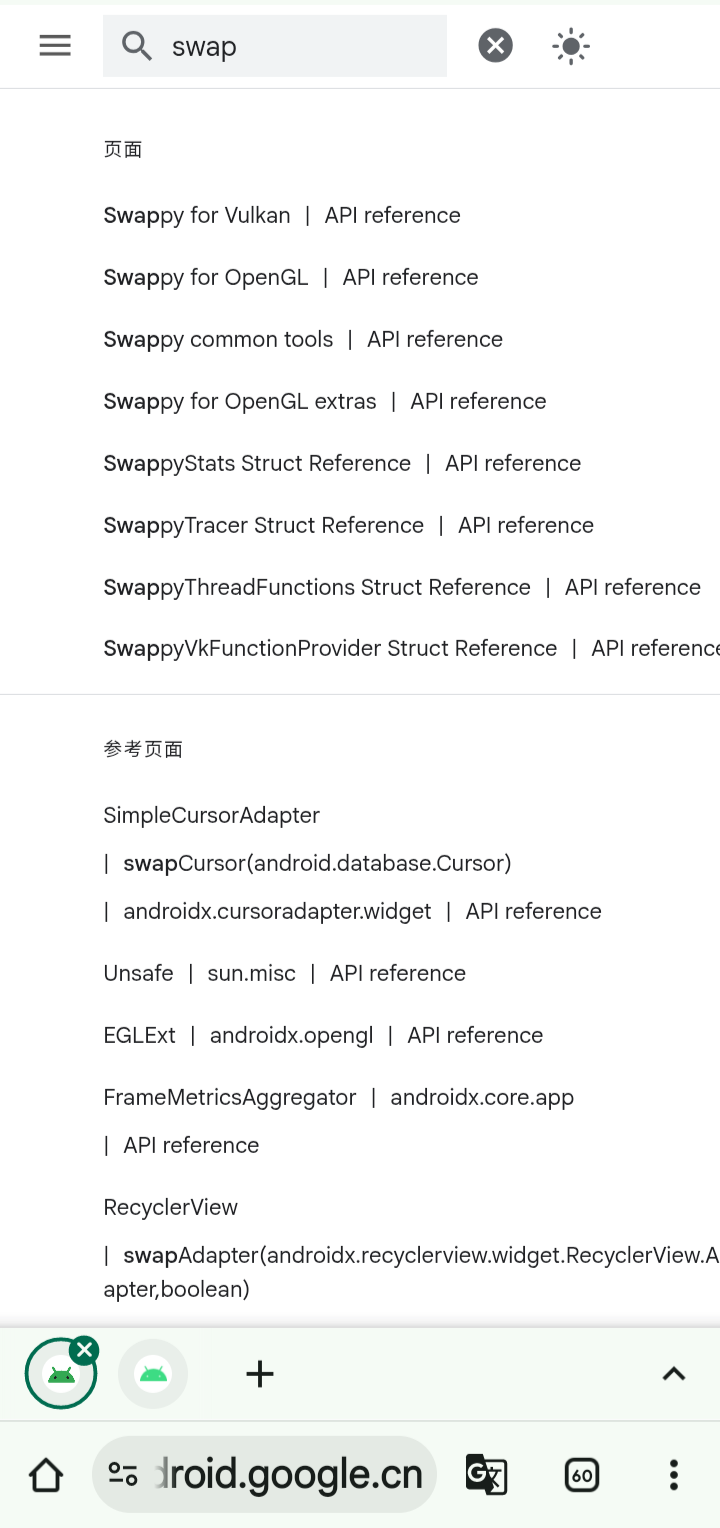Tap the swap search input field
The image size is (720, 1528).
click(x=275, y=46)
